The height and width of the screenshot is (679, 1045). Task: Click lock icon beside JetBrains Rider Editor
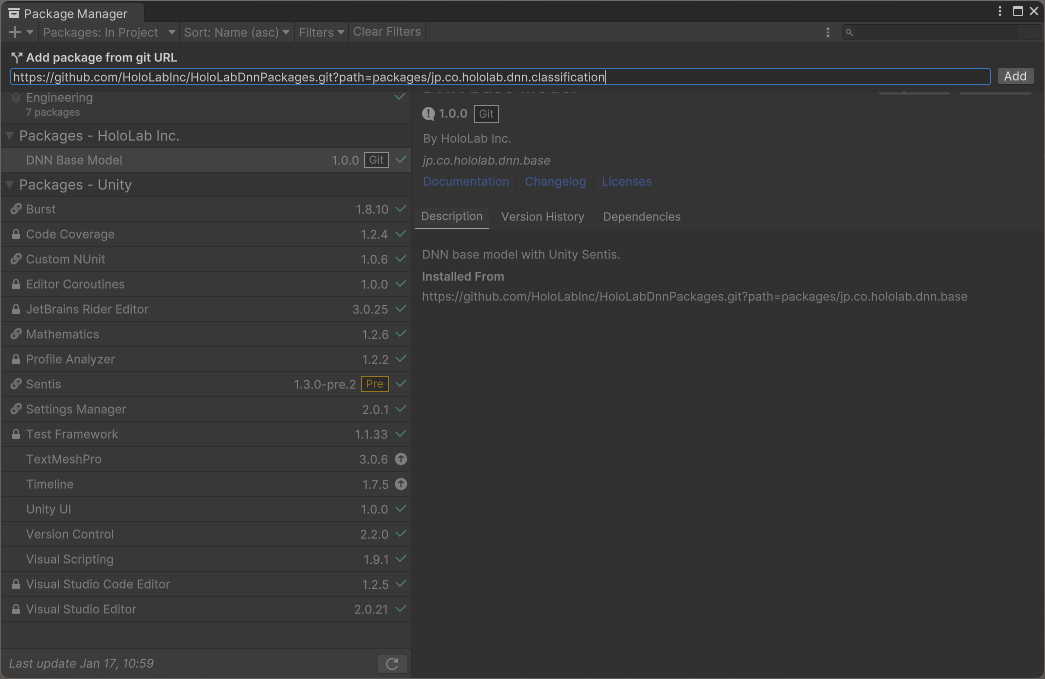point(16,309)
